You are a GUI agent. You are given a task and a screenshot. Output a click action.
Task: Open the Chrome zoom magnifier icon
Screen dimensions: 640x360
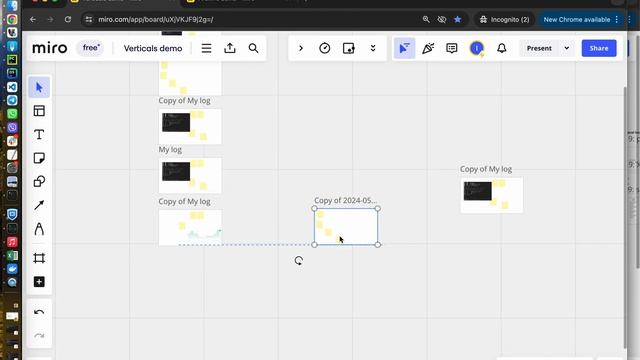(x=426, y=19)
